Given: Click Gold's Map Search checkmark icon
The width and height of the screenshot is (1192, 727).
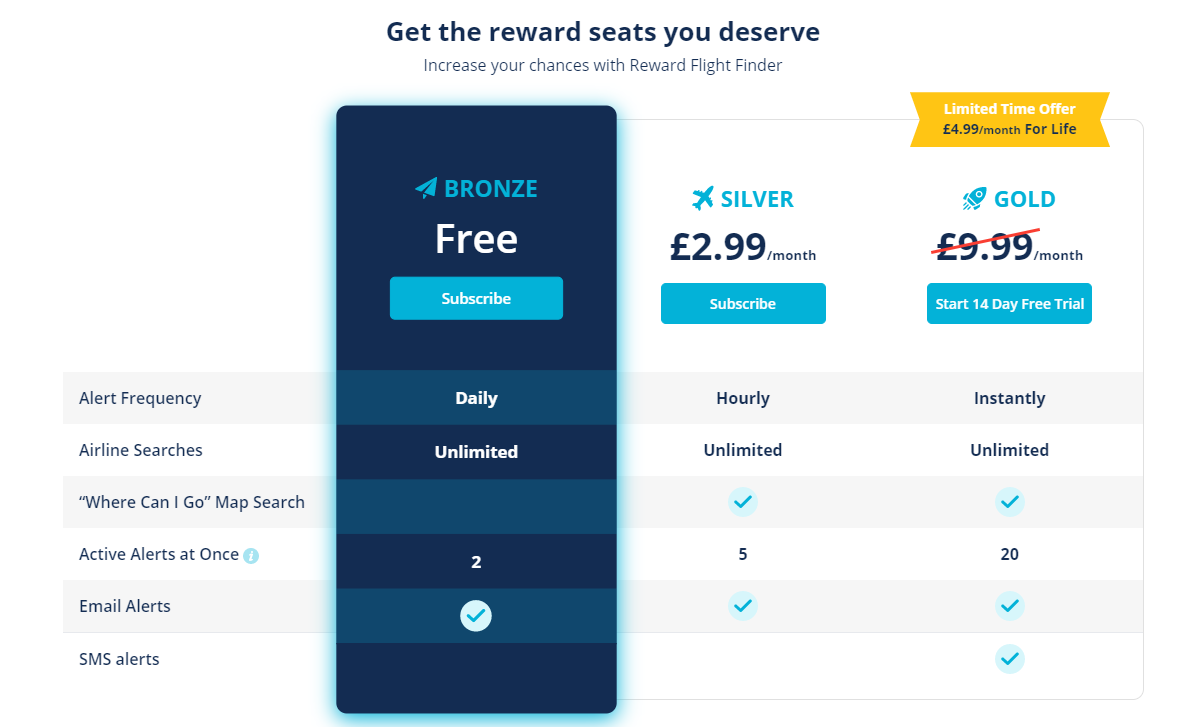Looking at the screenshot, I should [x=1010, y=502].
